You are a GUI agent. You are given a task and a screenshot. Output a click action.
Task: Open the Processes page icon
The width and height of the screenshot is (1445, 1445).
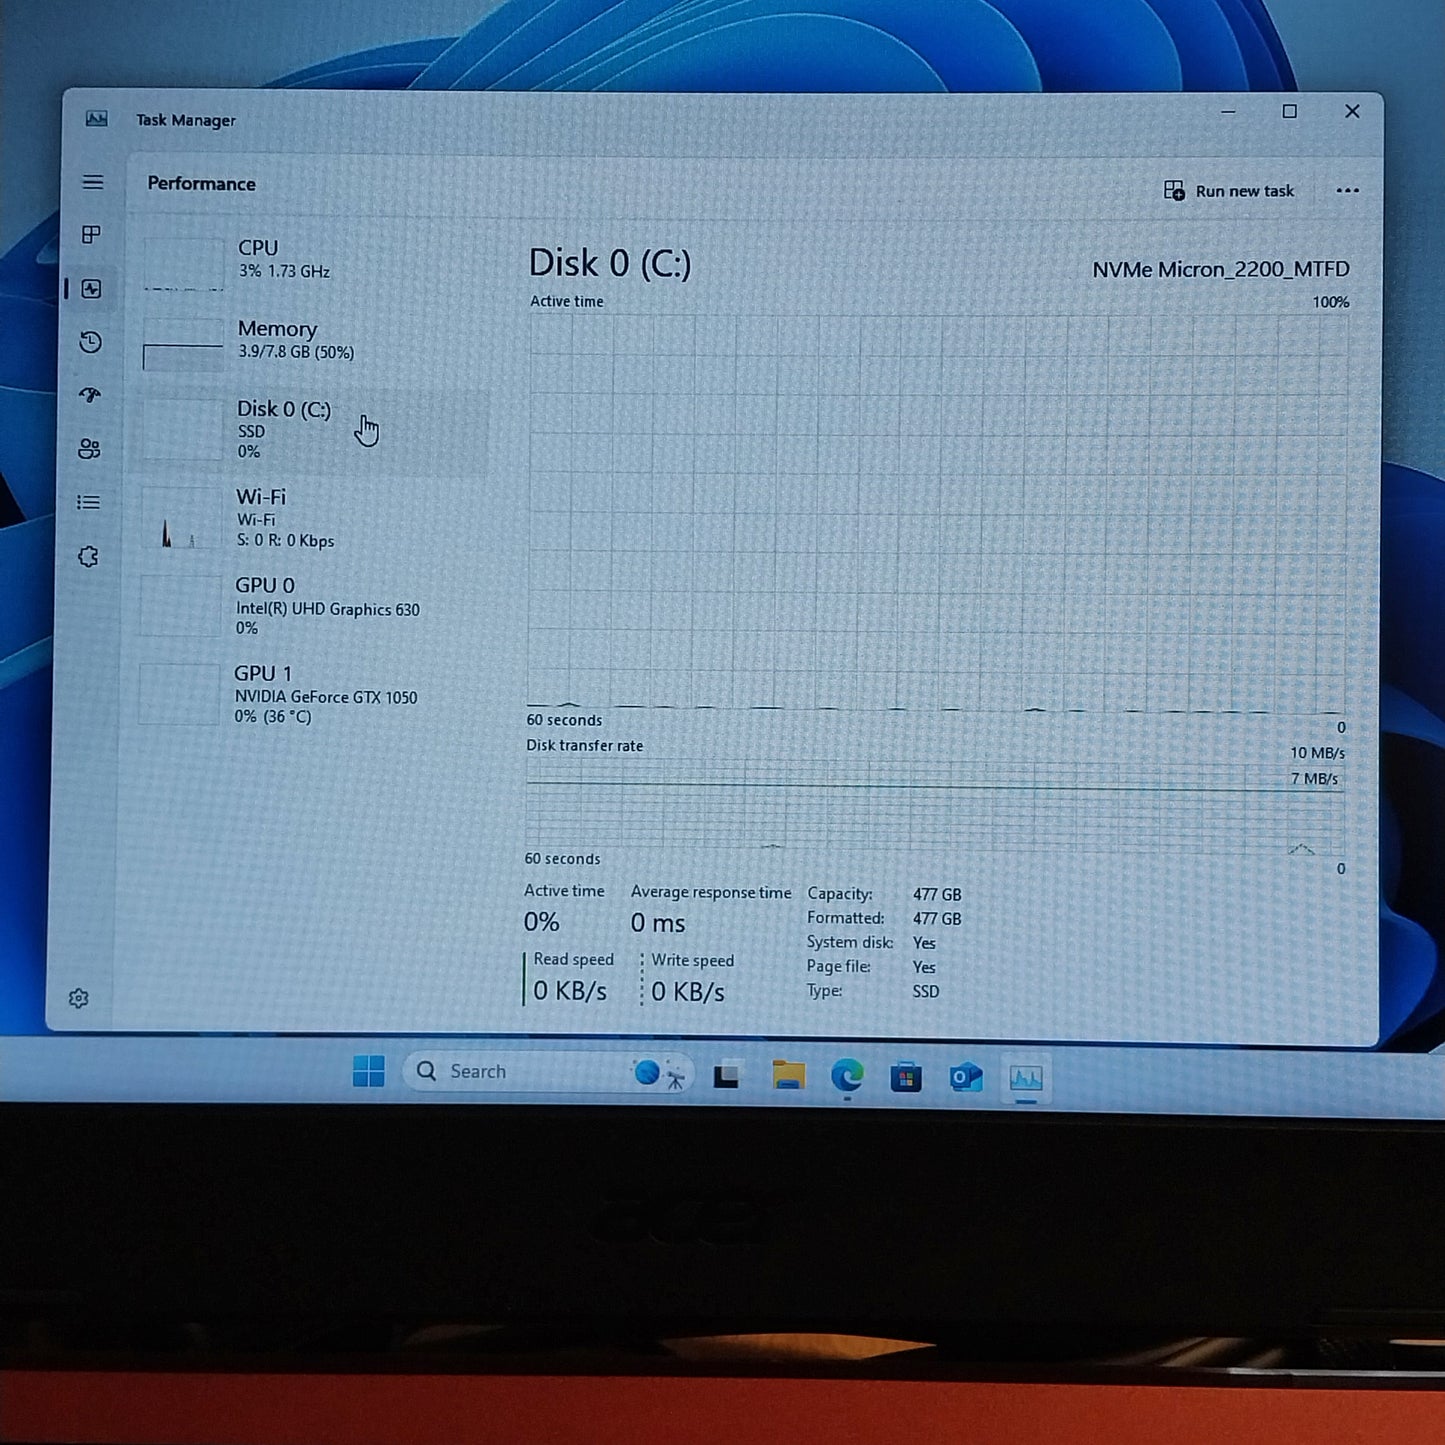[91, 235]
